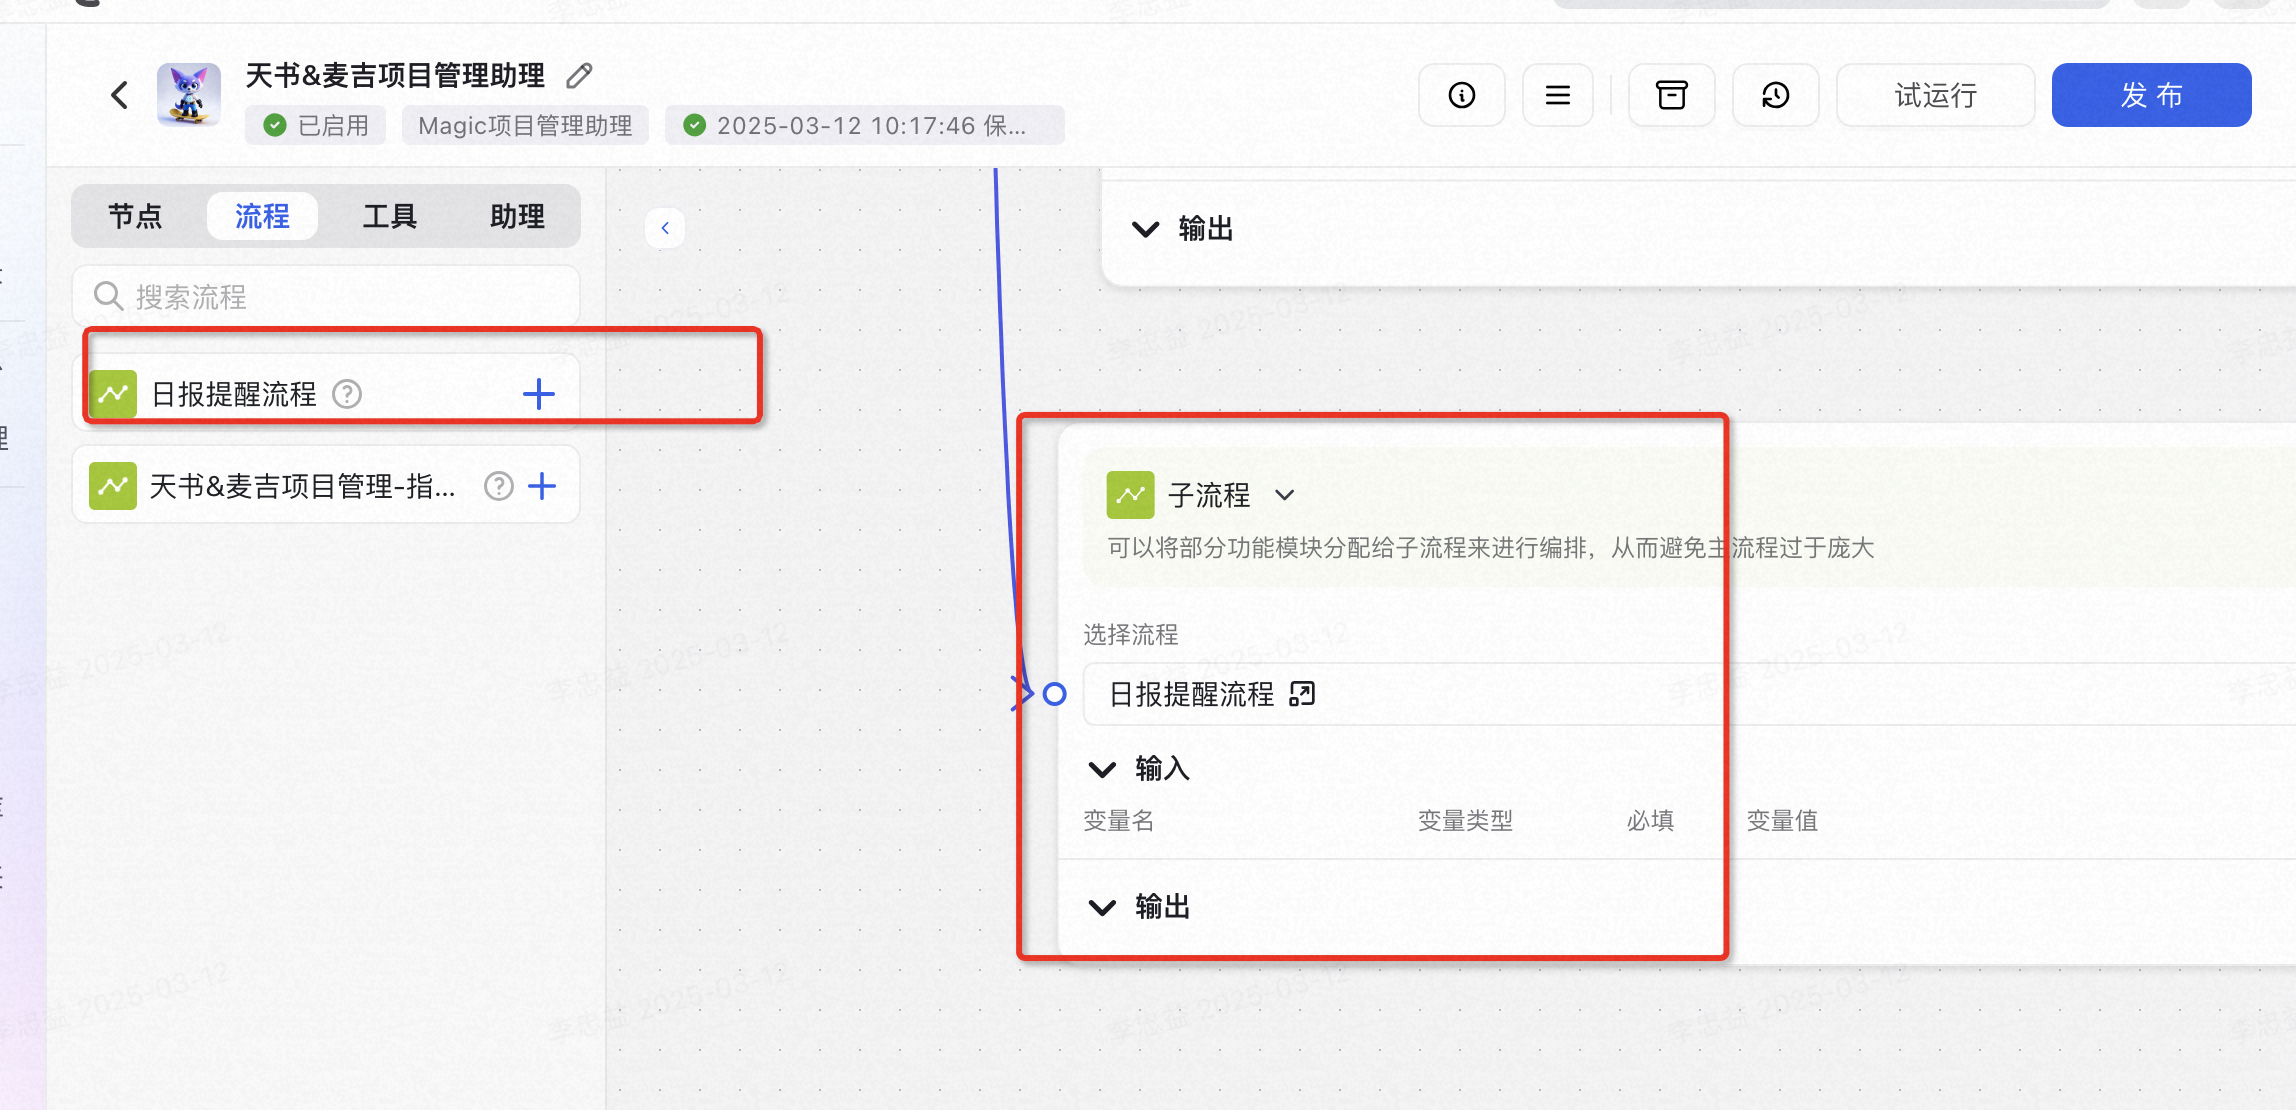The width and height of the screenshot is (2296, 1110).
Task: Show help for 日报提醒流程
Action: click(347, 394)
